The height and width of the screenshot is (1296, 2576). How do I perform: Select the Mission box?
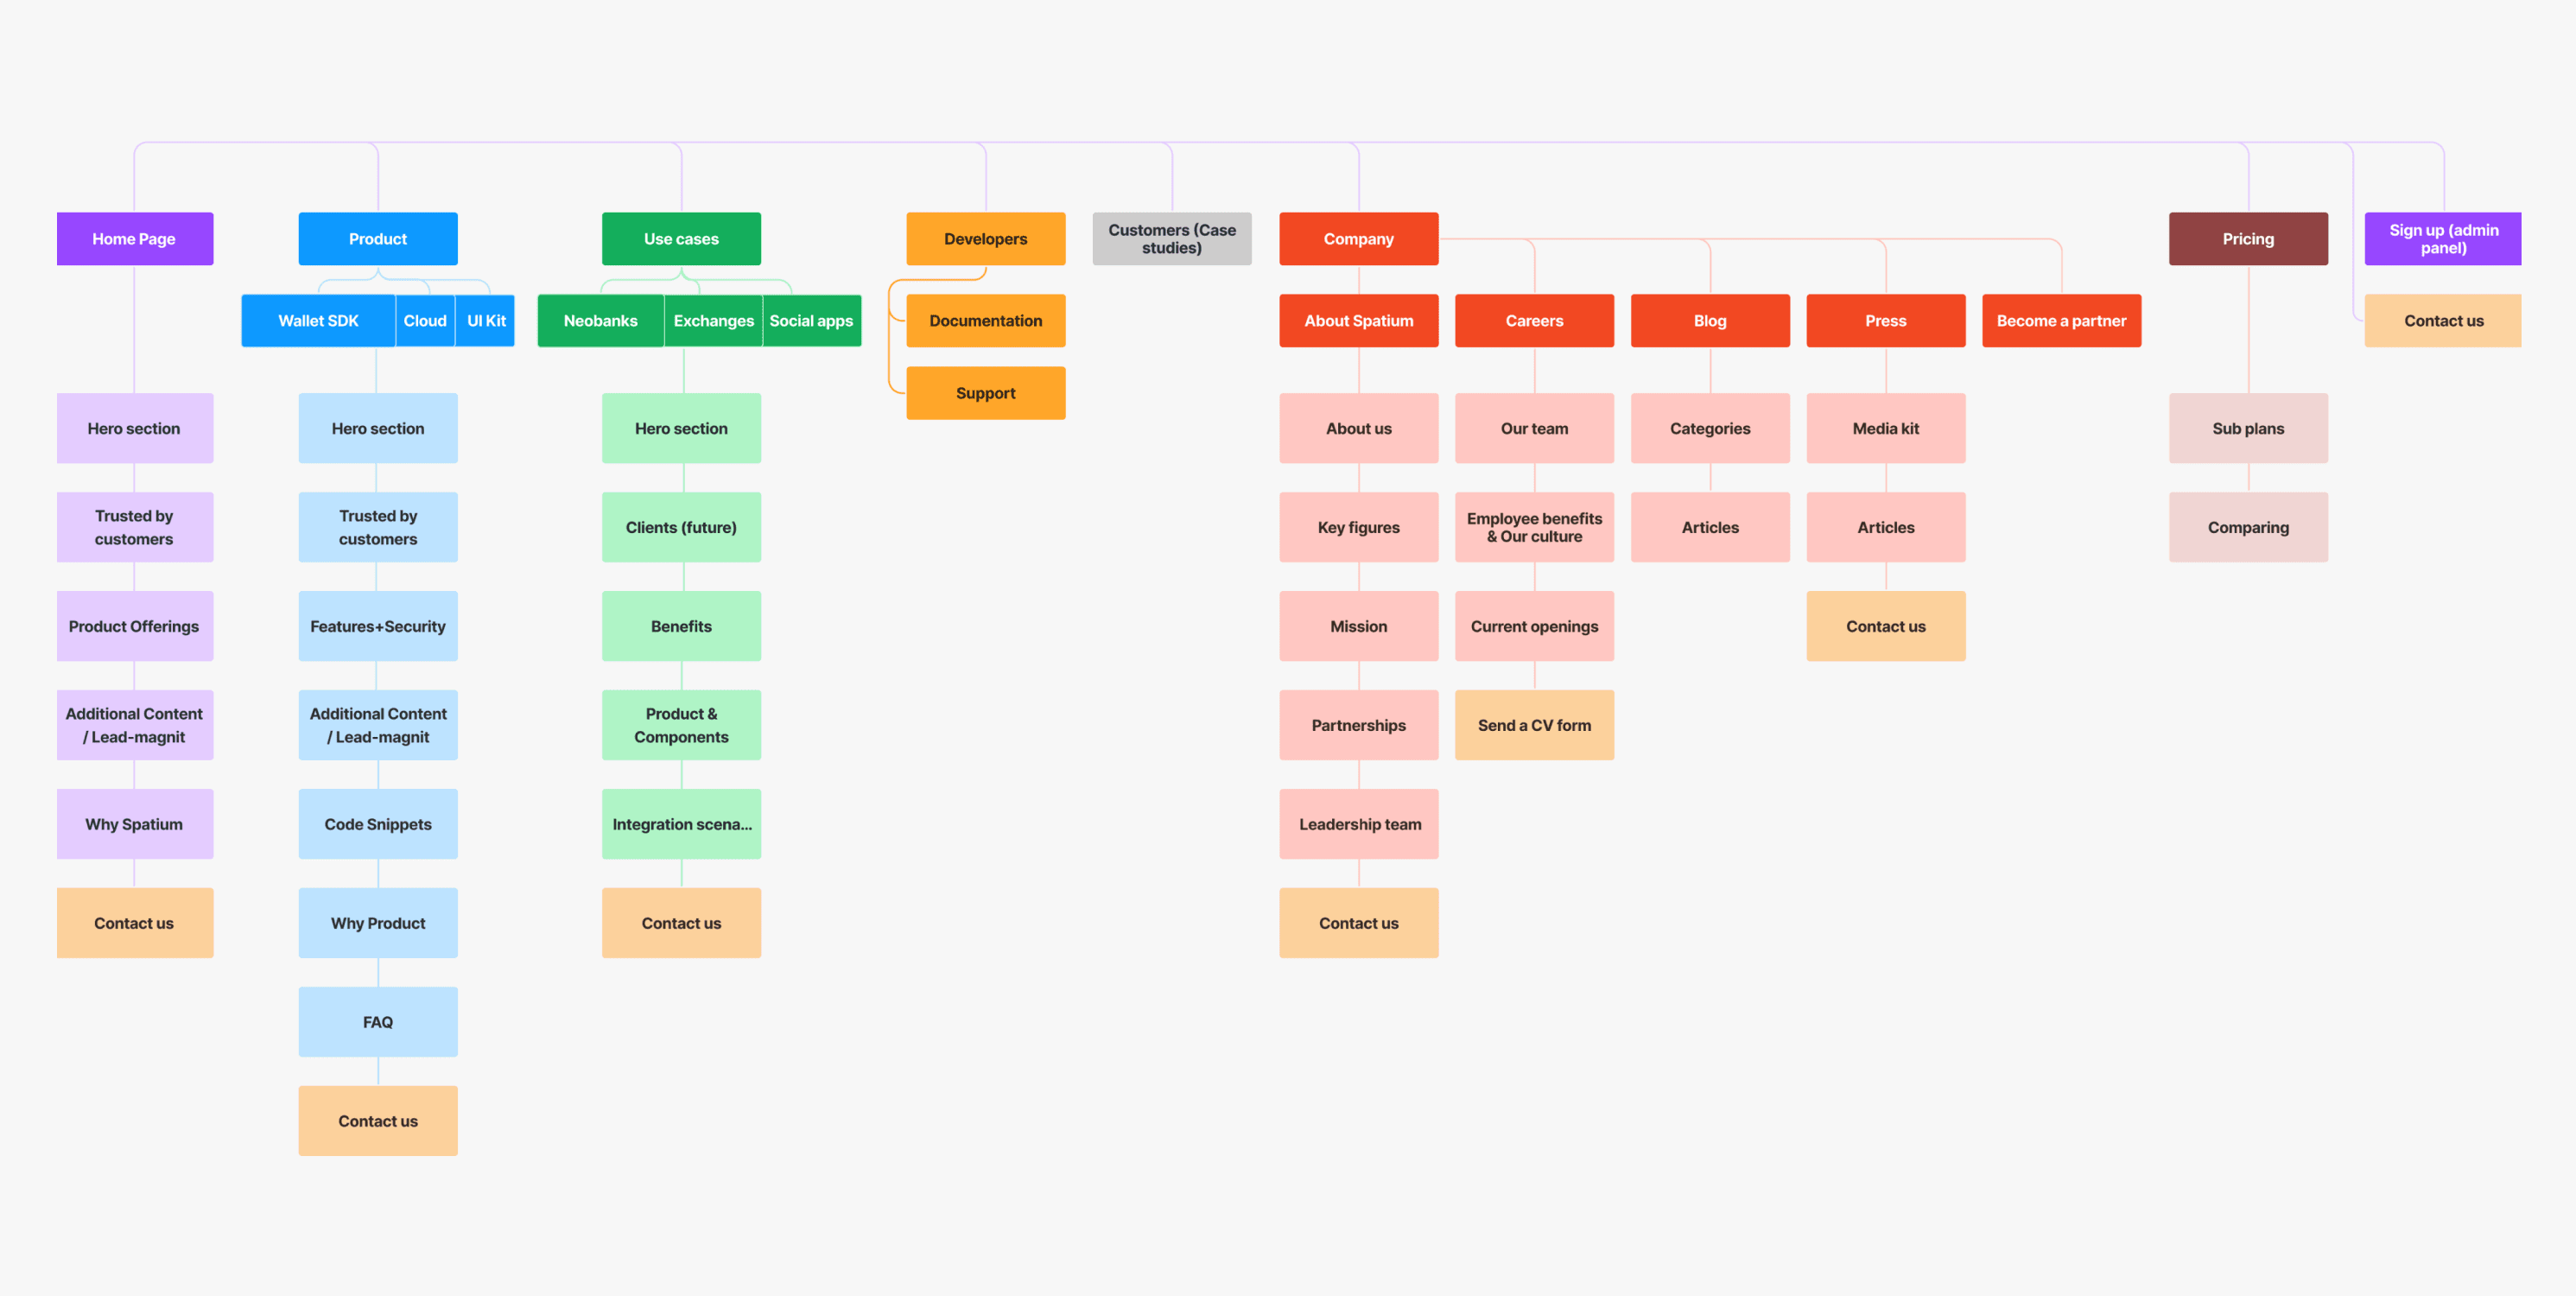coord(1359,626)
